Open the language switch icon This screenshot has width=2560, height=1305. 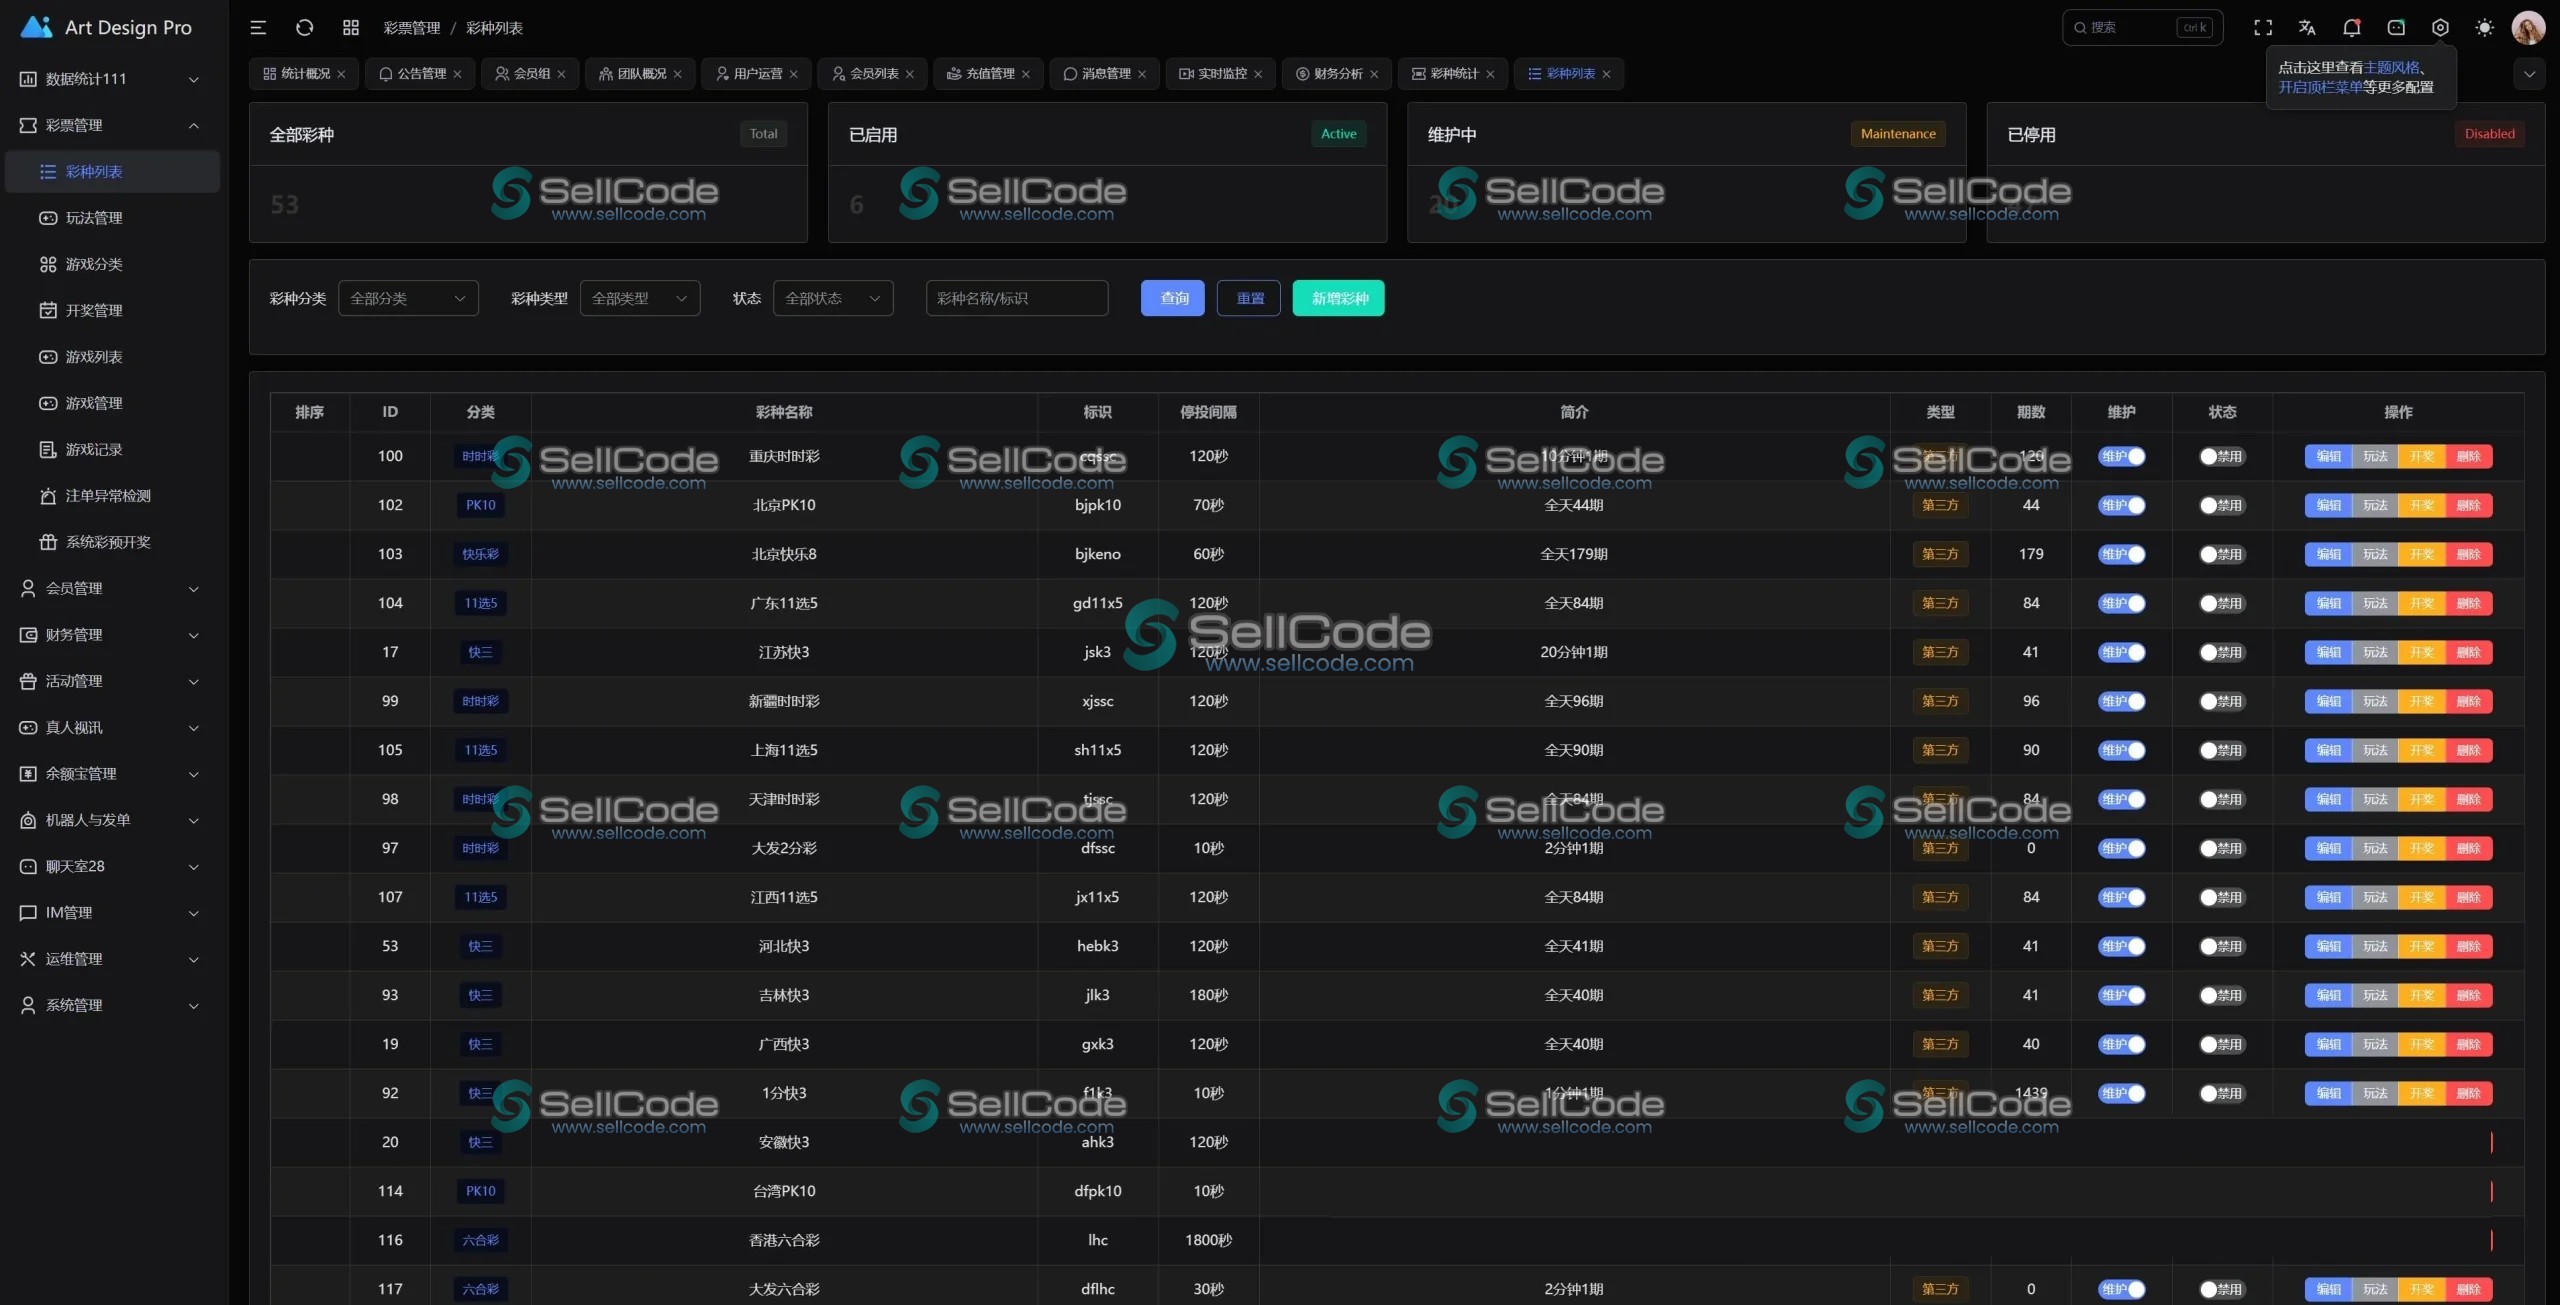(x=2307, y=28)
